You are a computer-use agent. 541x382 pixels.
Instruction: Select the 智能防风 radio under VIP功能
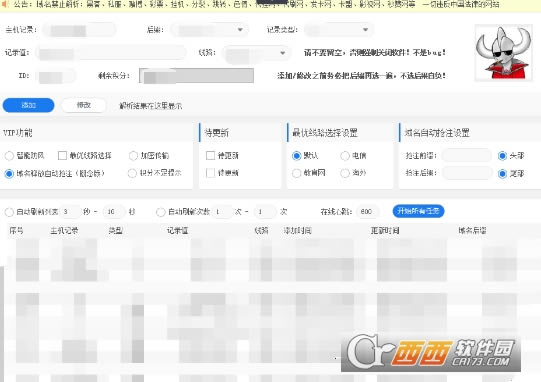(9, 156)
